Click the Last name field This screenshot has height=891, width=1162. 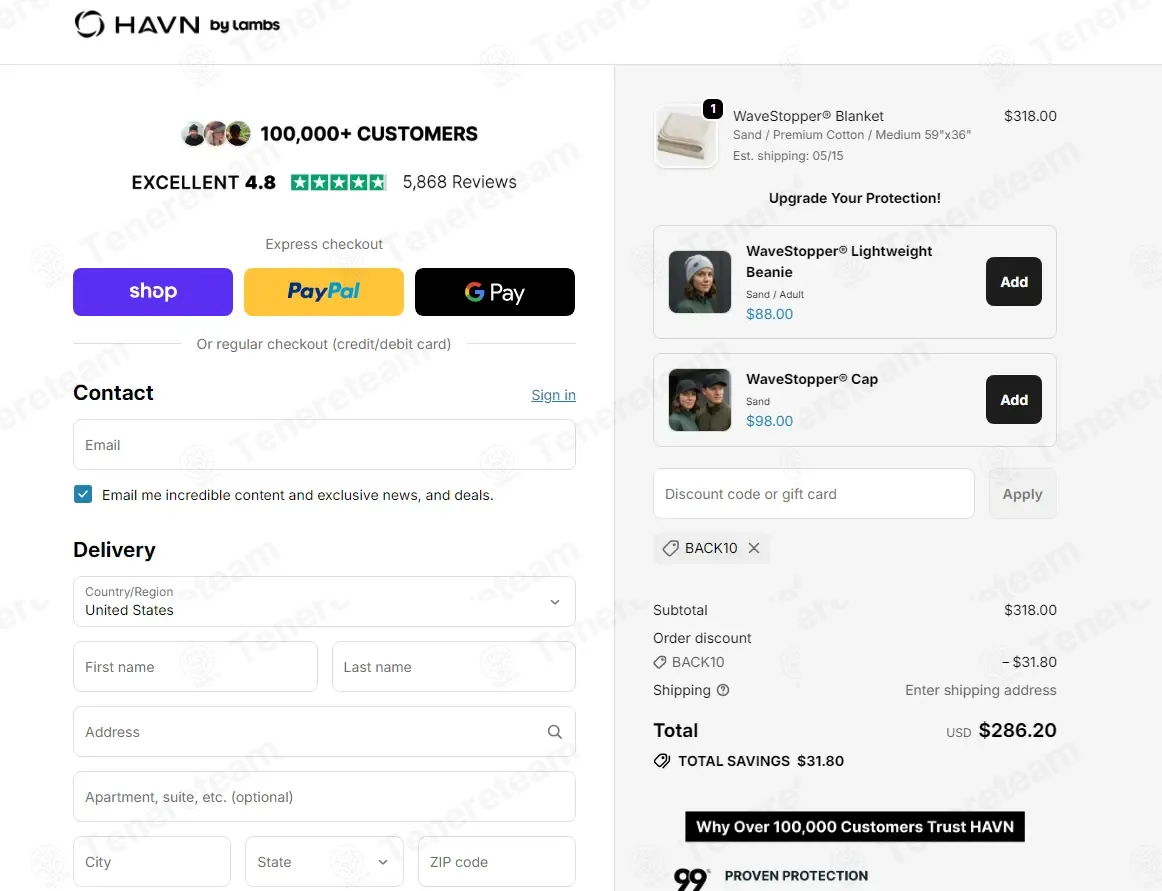pos(454,666)
